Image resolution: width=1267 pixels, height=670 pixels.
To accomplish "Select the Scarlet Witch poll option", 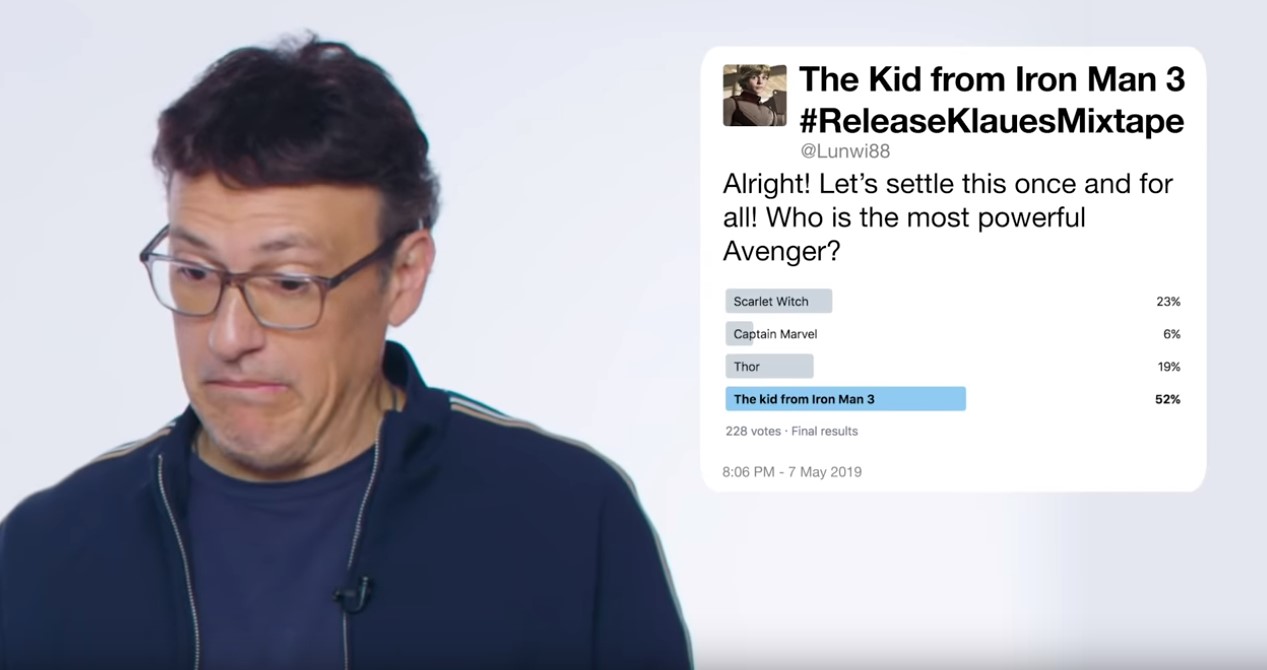I will point(779,301).
